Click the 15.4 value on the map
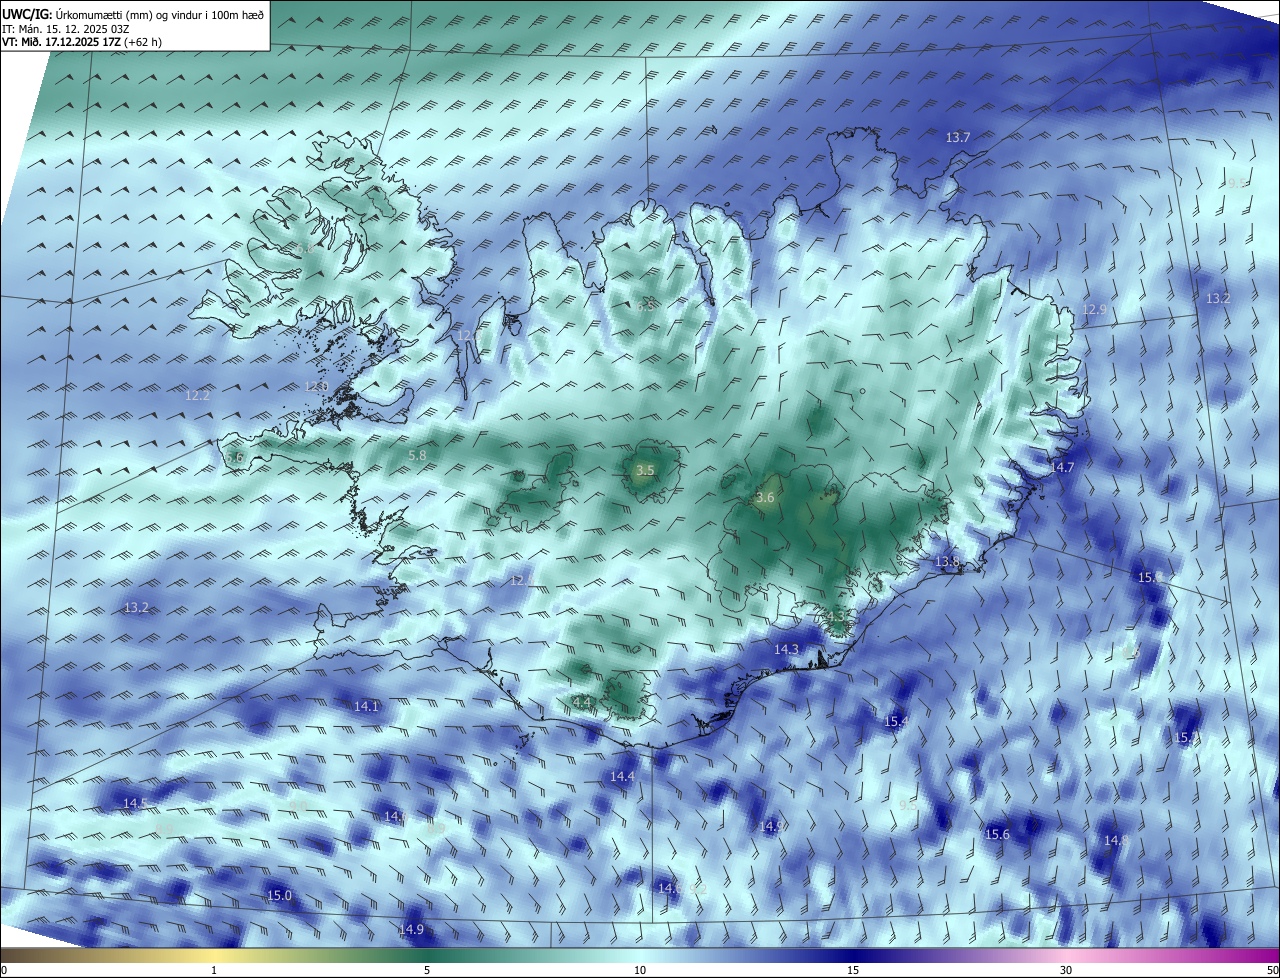Image resolution: width=1280 pixels, height=978 pixels. point(896,722)
